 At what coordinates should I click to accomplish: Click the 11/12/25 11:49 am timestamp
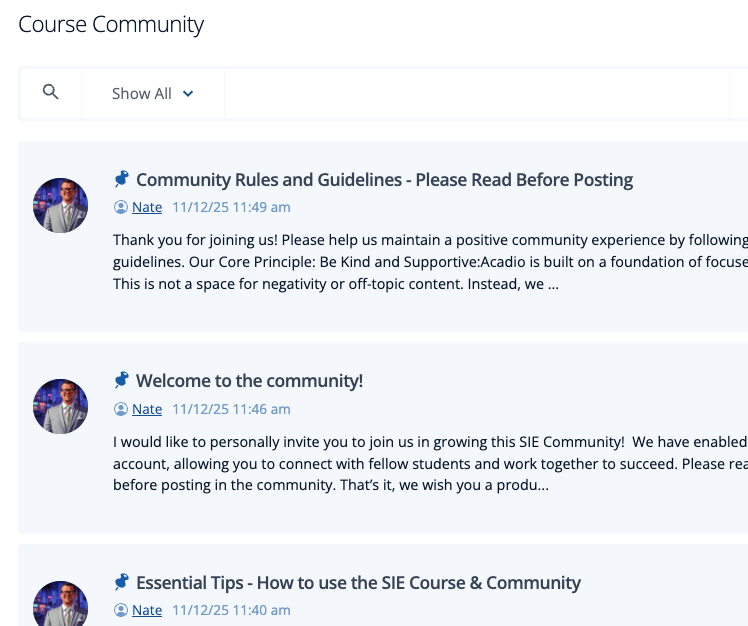[231, 207]
